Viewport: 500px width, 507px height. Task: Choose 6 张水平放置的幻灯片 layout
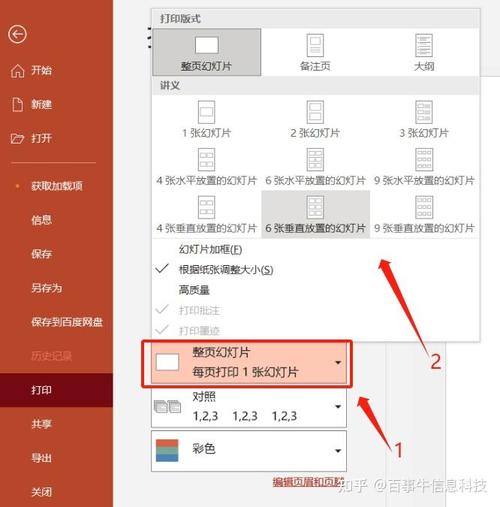(315, 167)
